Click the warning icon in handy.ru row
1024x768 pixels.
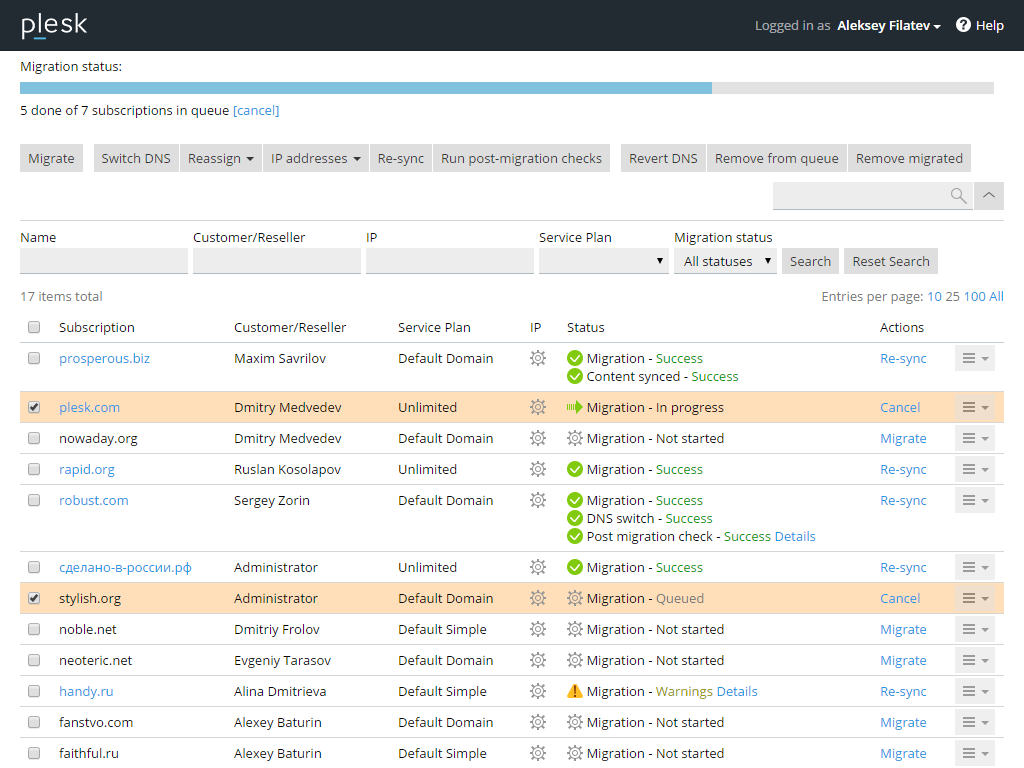[575, 691]
